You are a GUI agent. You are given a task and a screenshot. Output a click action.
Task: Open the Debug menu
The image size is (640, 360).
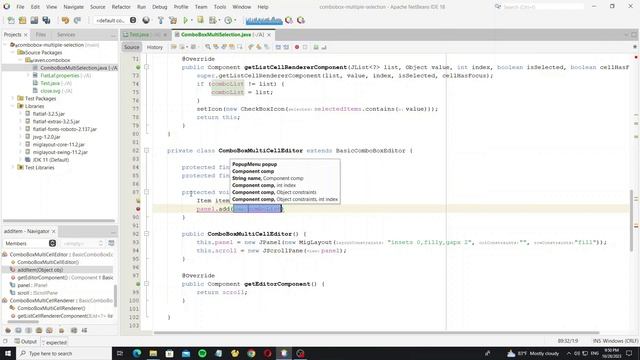[x=160, y=7]
